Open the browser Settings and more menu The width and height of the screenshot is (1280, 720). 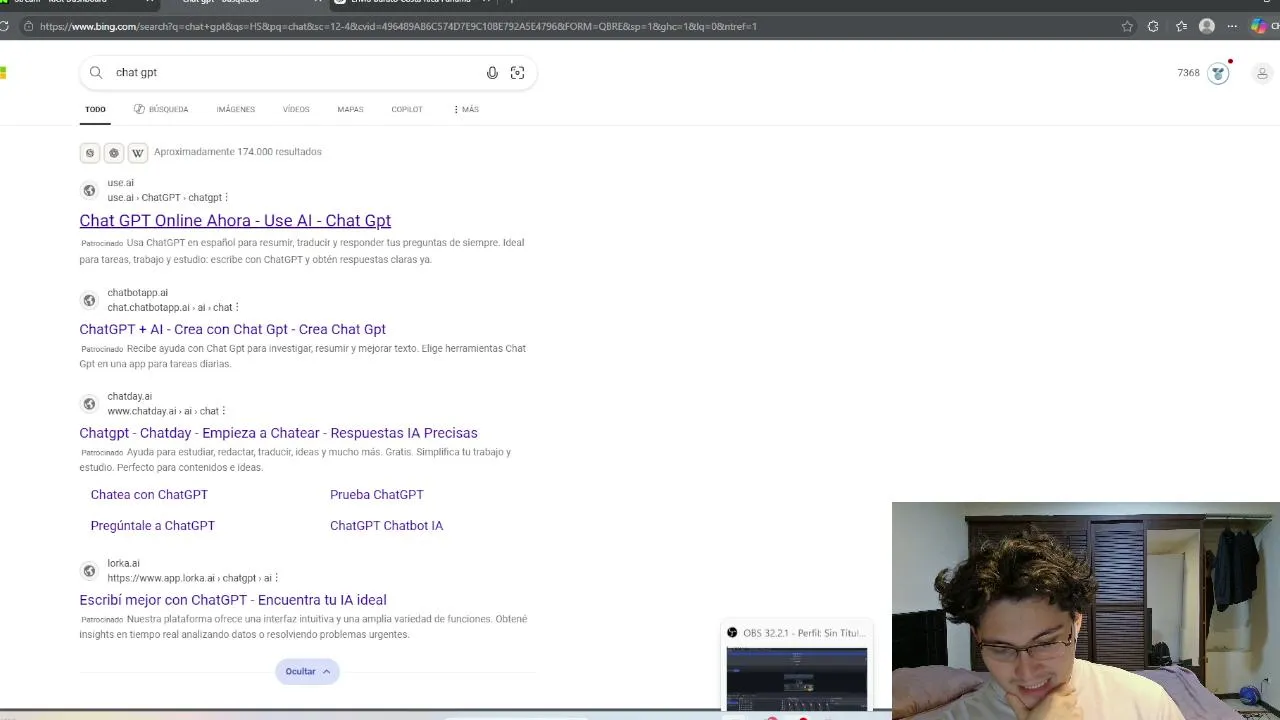(x=1232, y=26)
